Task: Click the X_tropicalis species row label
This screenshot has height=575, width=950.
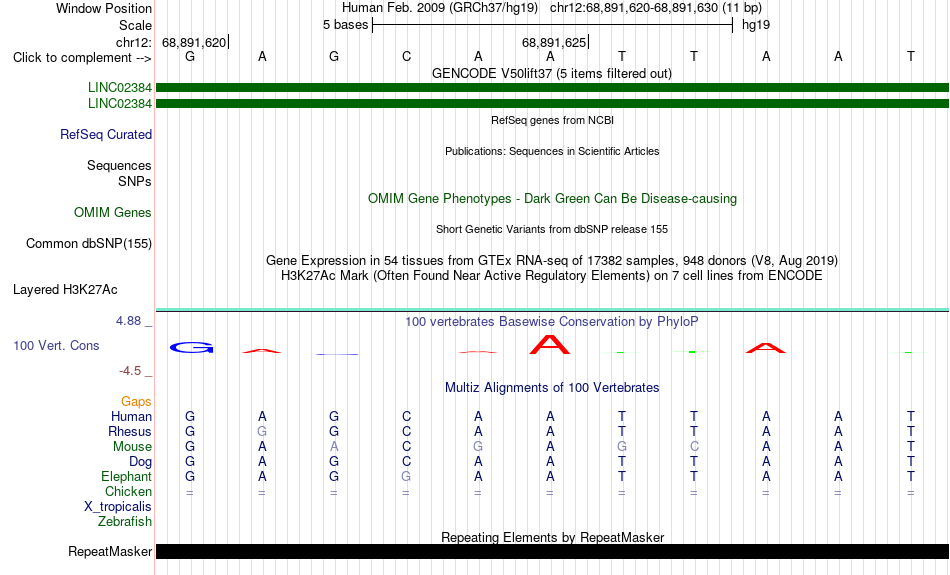Action: (x=118, y=507)
